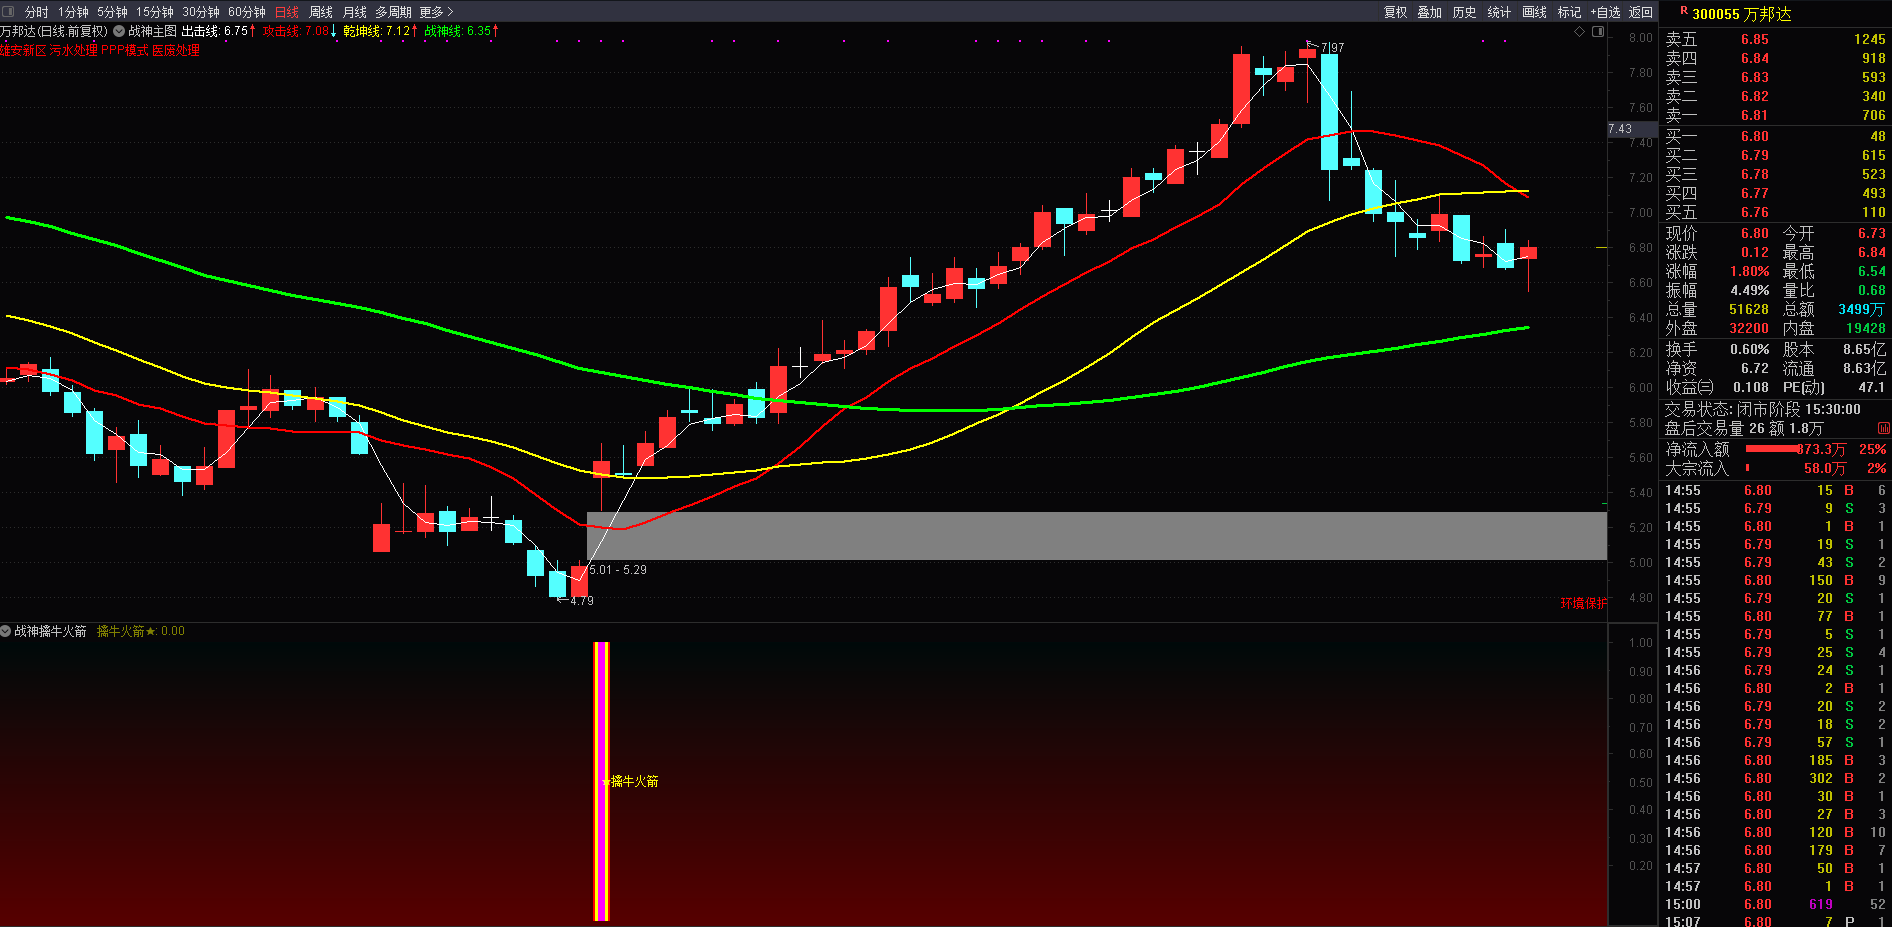1892x927 pixels.
Task: Open the PPP模式 concept tag
Action: pyautogui.click(x=125, y=50)
